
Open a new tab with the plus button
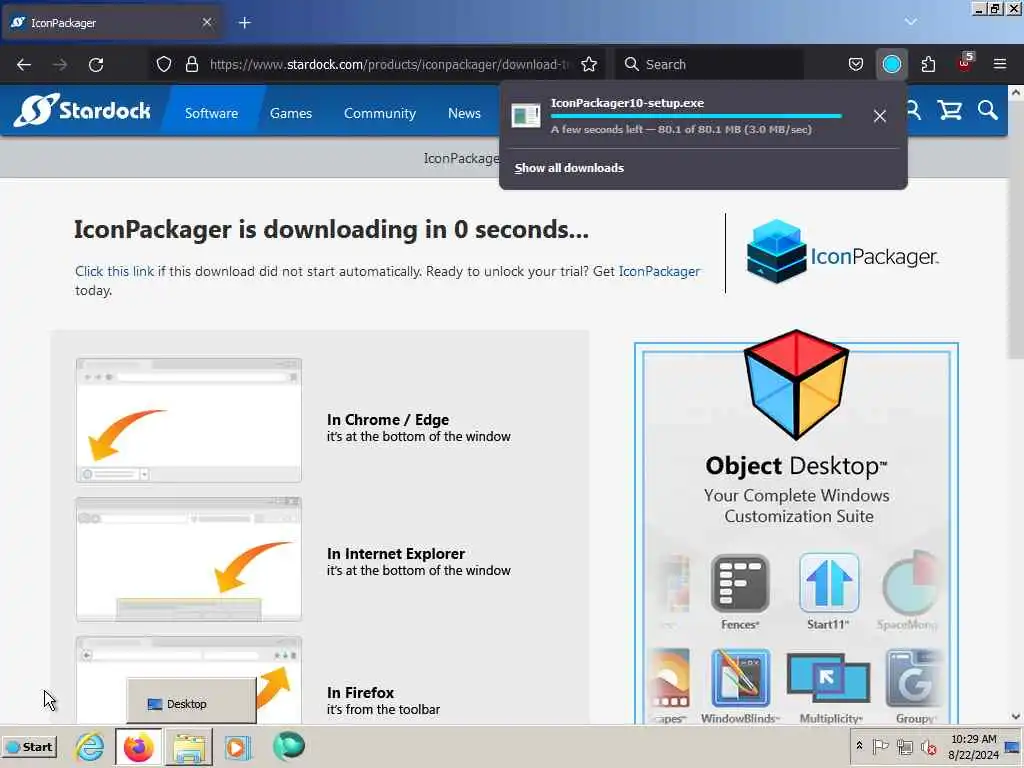[244, 23]
